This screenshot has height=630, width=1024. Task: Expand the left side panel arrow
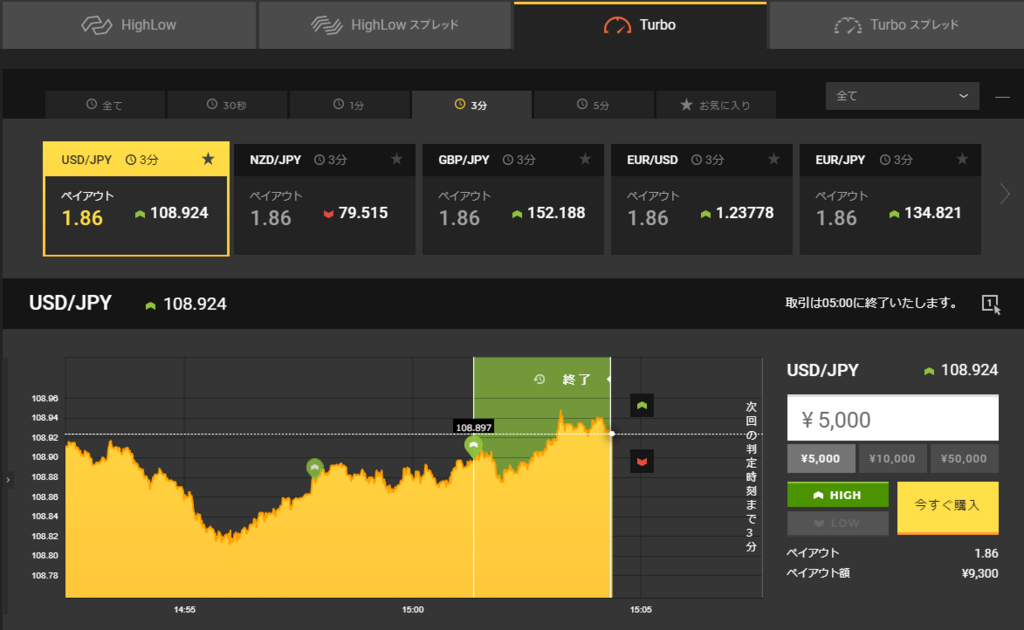click(8, 479)
